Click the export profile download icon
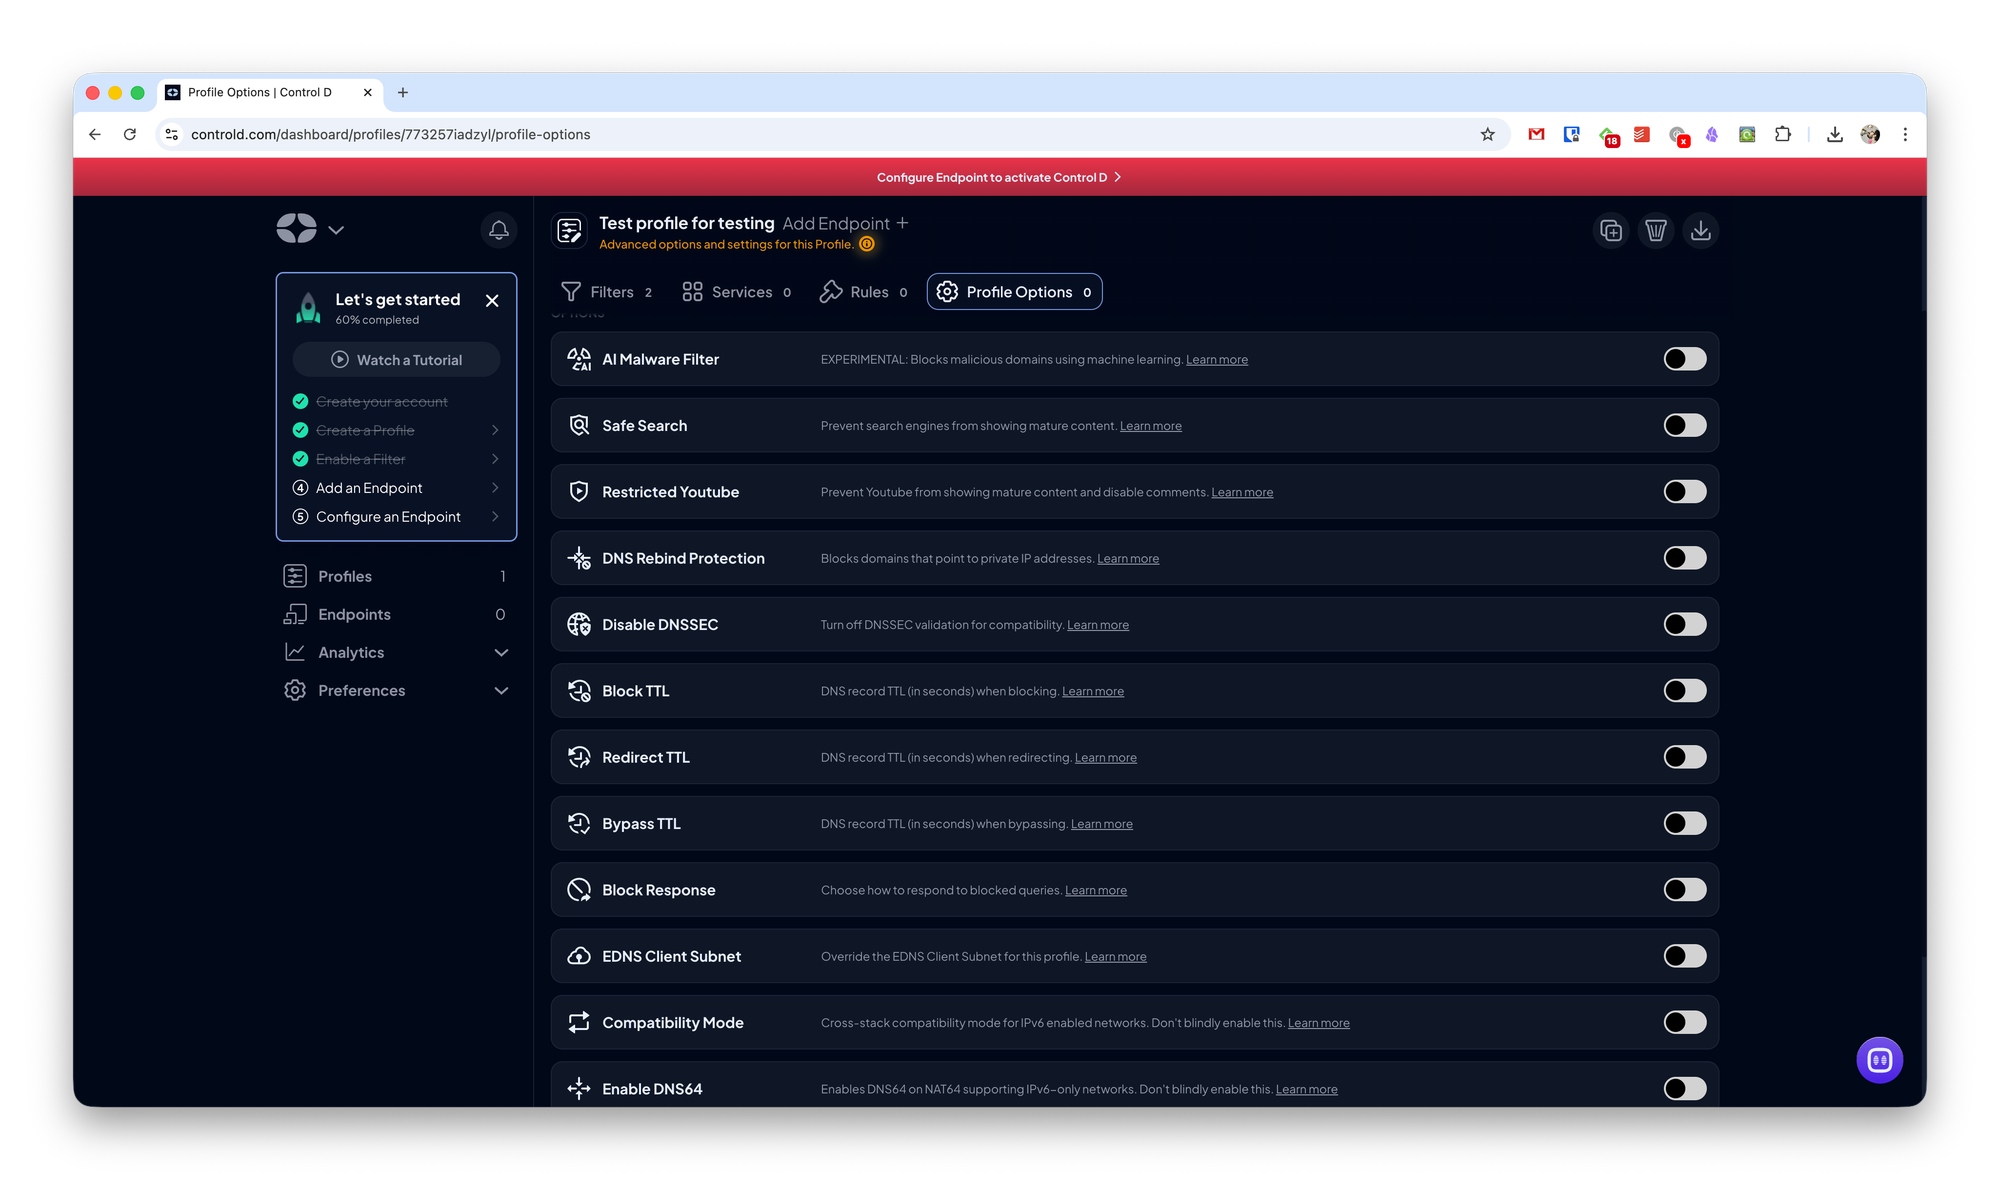Screen dimensions: 2000x1180 [1700, 231]
